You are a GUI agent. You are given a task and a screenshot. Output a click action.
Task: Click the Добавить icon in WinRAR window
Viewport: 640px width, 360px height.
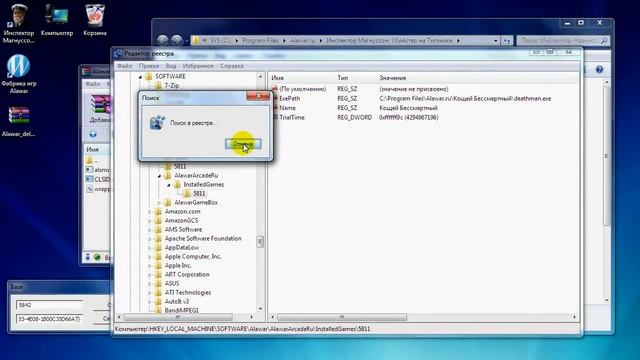[100, 109]
